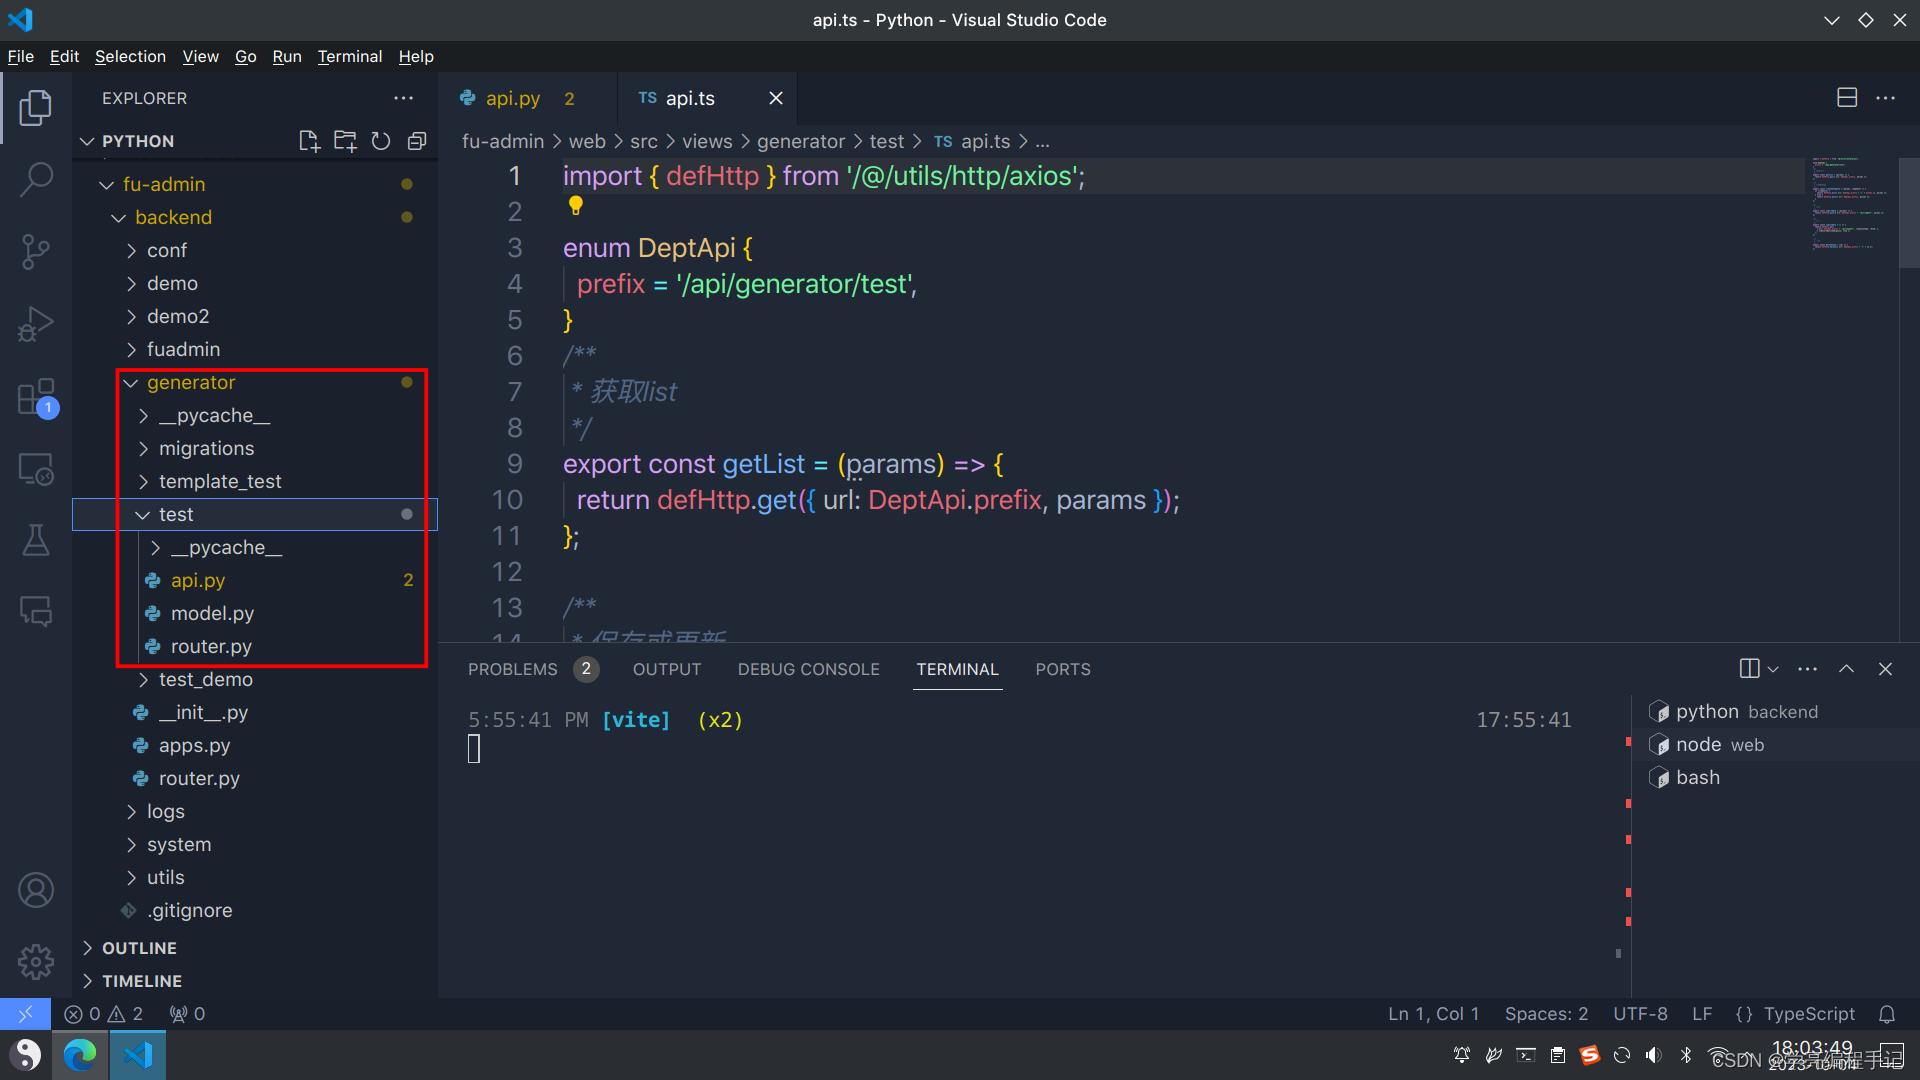The image size is (1920, 1080).
Task: Open Source Control view
Action: (x=36, y=252)
